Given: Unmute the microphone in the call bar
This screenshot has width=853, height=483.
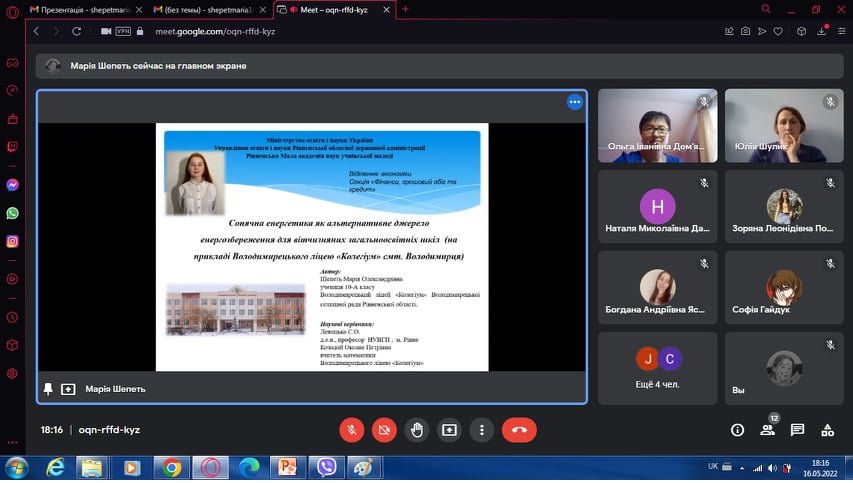Looking at the screenshot, I should [x=351, y=430].
